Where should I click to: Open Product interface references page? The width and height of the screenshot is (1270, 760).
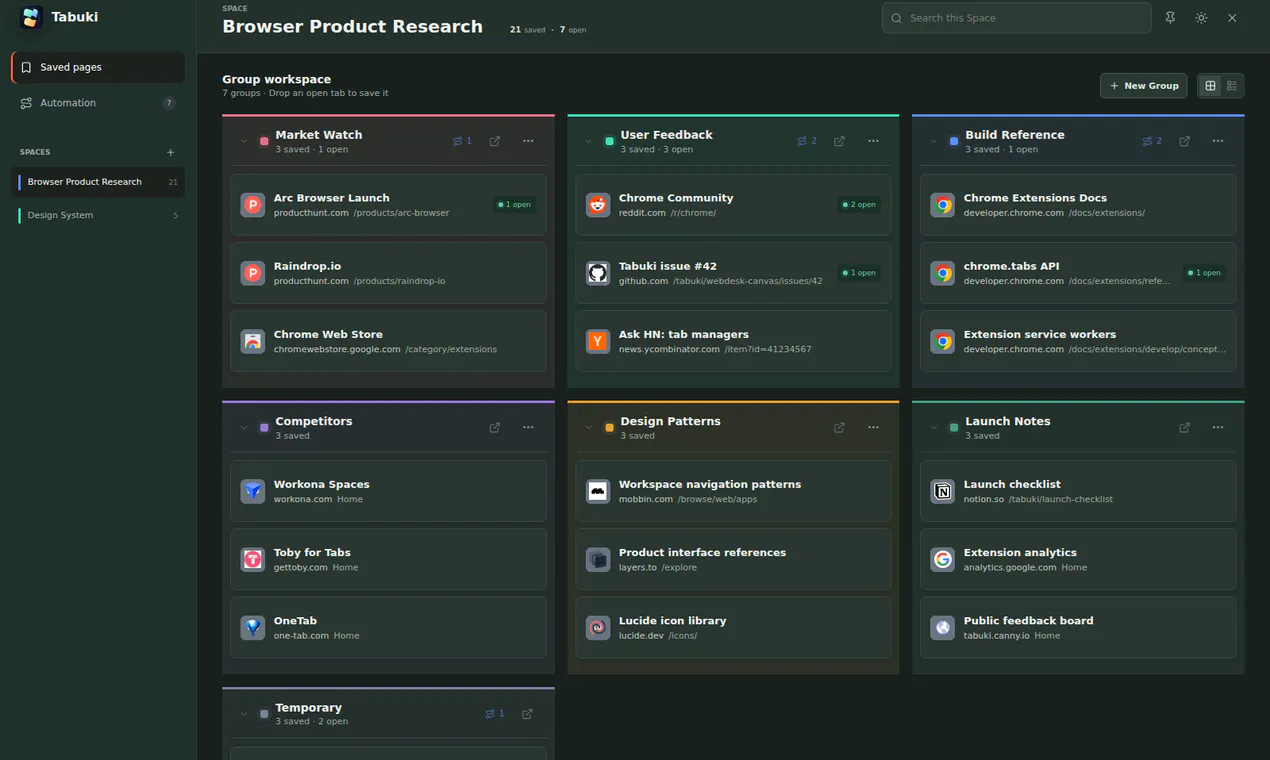coord(733,559)
